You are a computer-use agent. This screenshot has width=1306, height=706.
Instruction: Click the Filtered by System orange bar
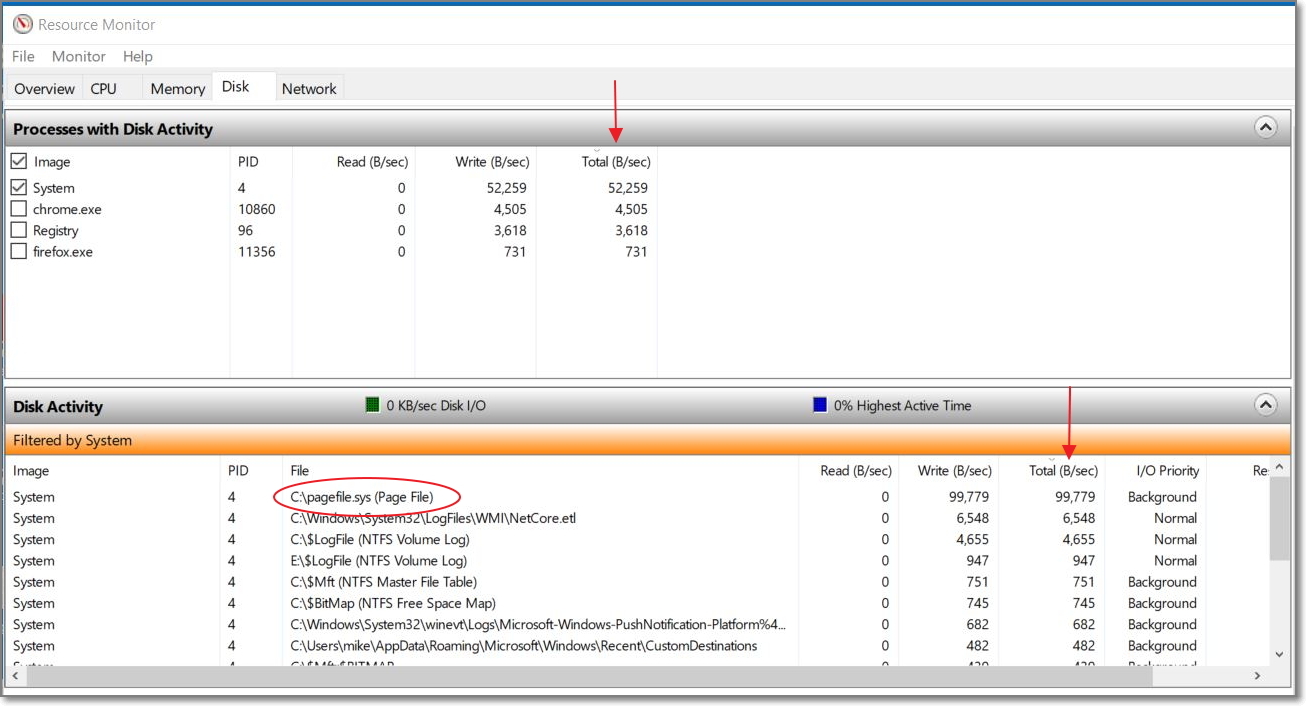click(647, 440)
